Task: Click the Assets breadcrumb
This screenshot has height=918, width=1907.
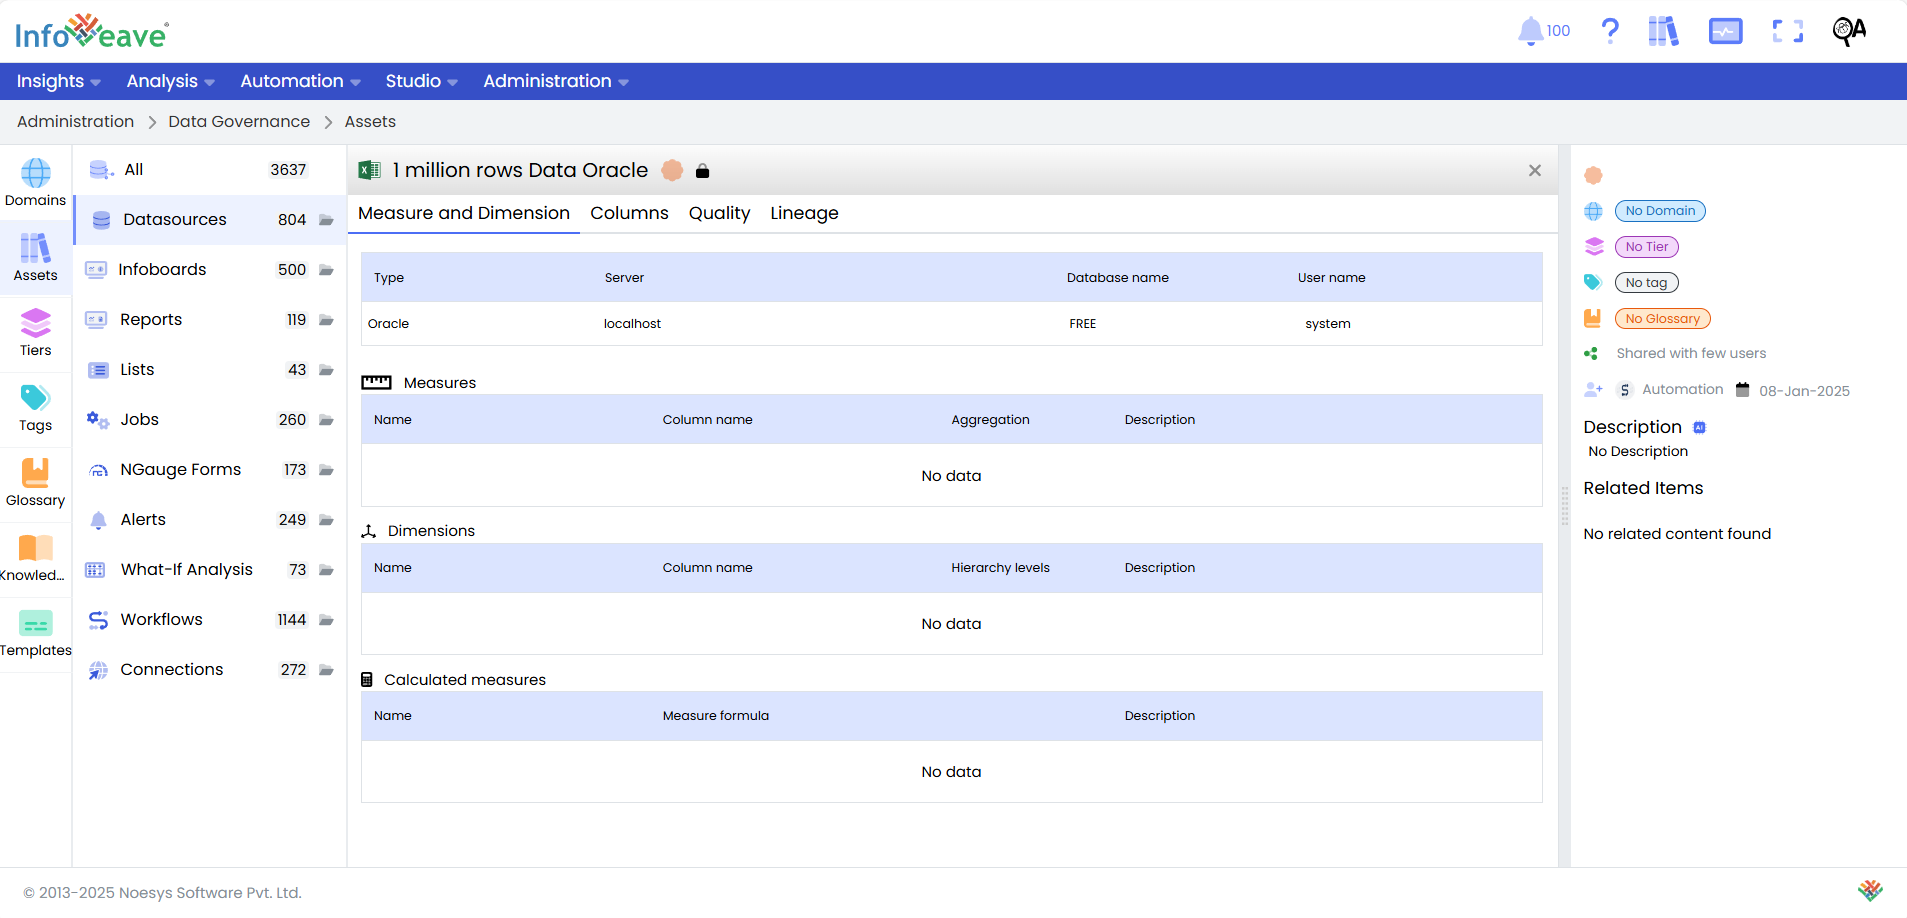Action: [x=370, y=122]
